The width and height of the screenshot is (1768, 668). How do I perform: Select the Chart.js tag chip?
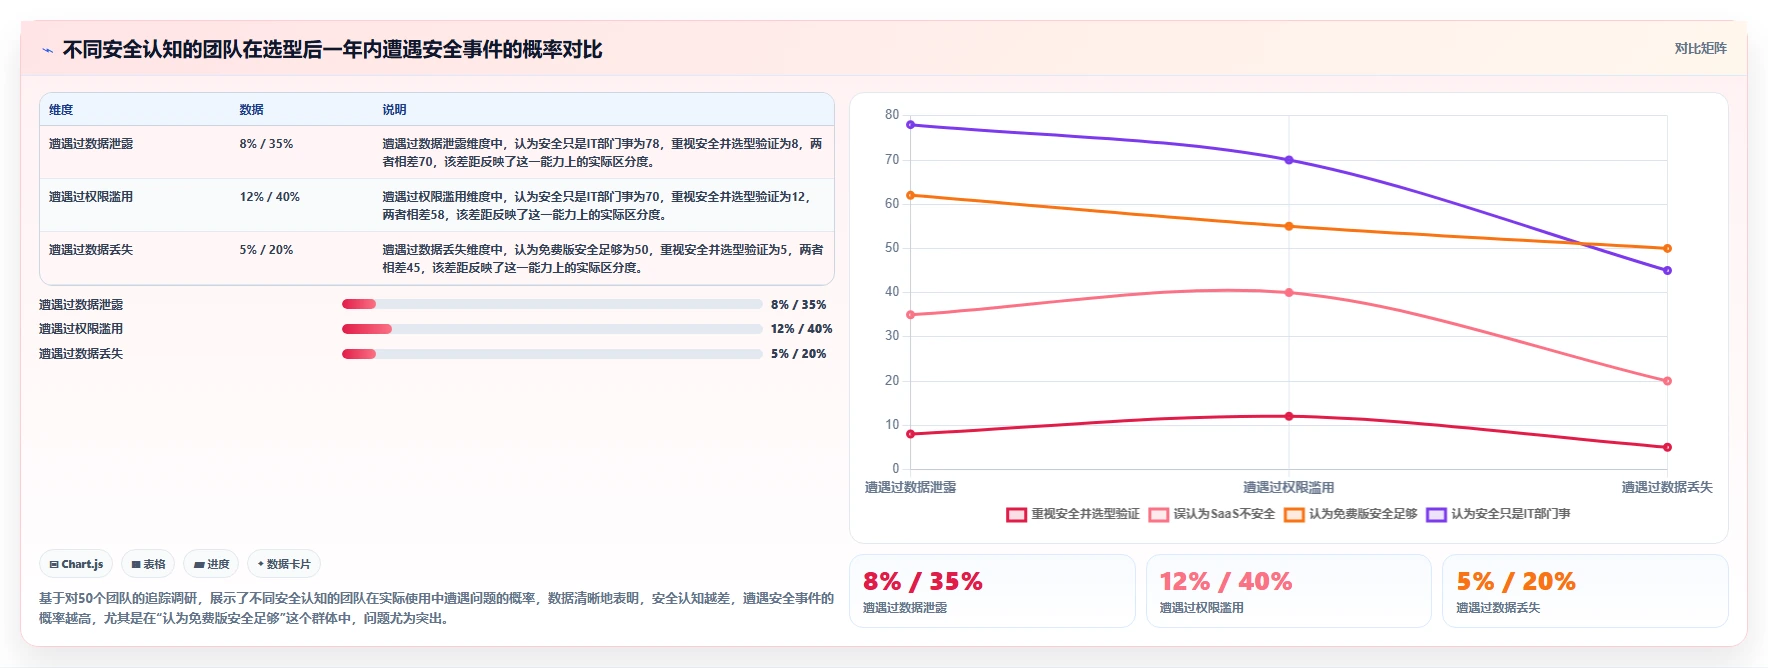coord(76,564)
